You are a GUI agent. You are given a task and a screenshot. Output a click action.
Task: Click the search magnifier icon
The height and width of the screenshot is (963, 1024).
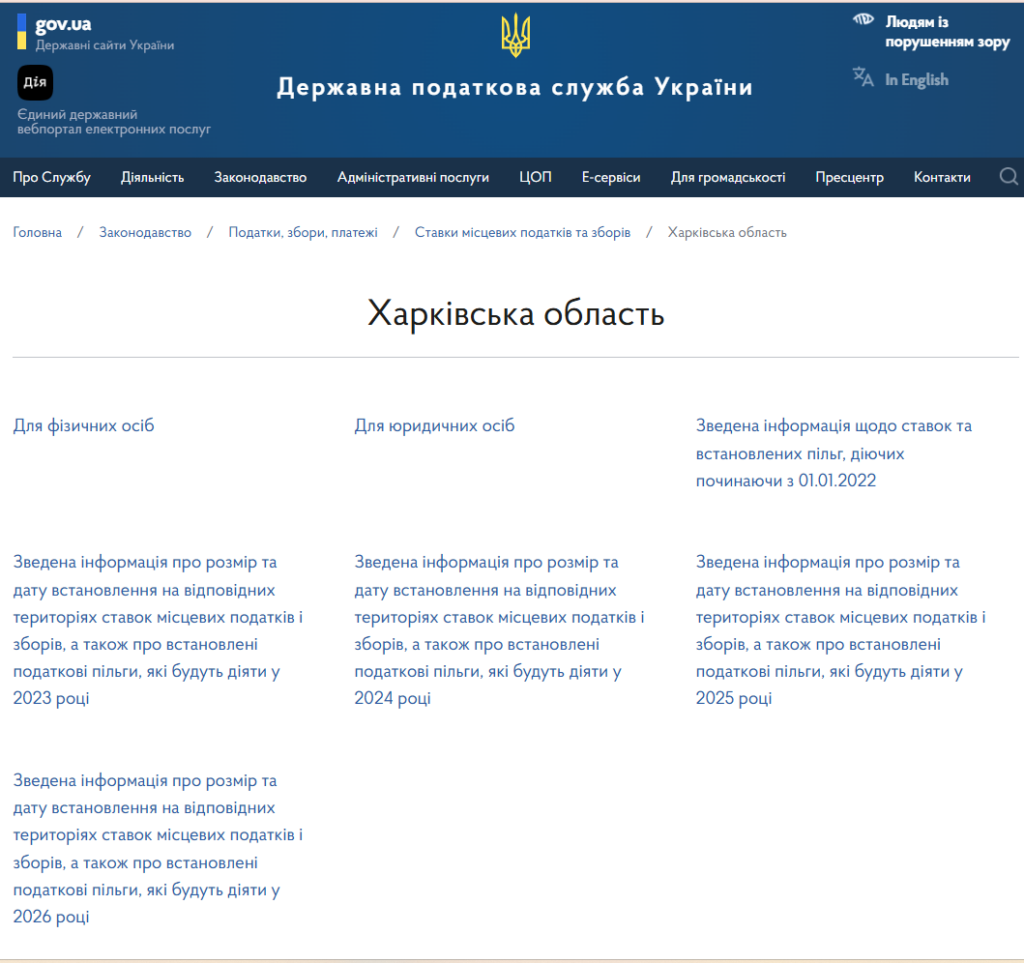(1008, 177)
